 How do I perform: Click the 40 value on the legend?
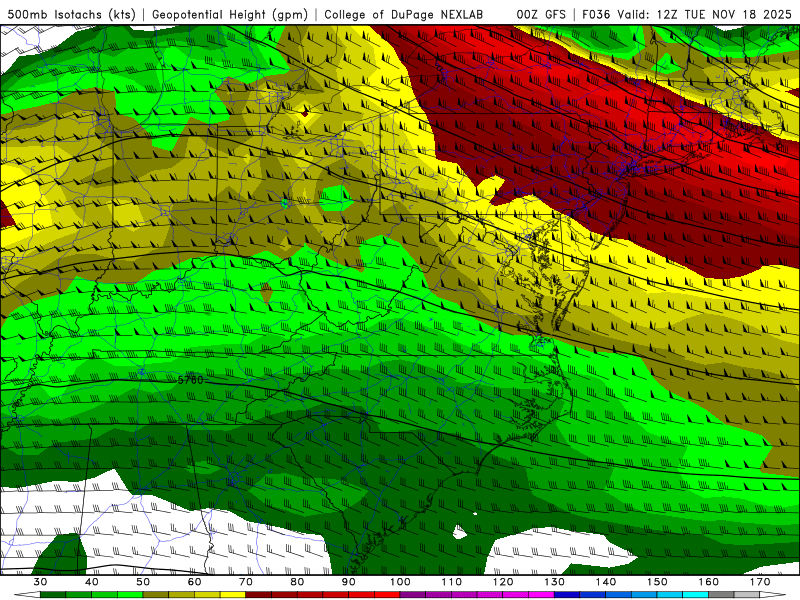tap(92, 582)
